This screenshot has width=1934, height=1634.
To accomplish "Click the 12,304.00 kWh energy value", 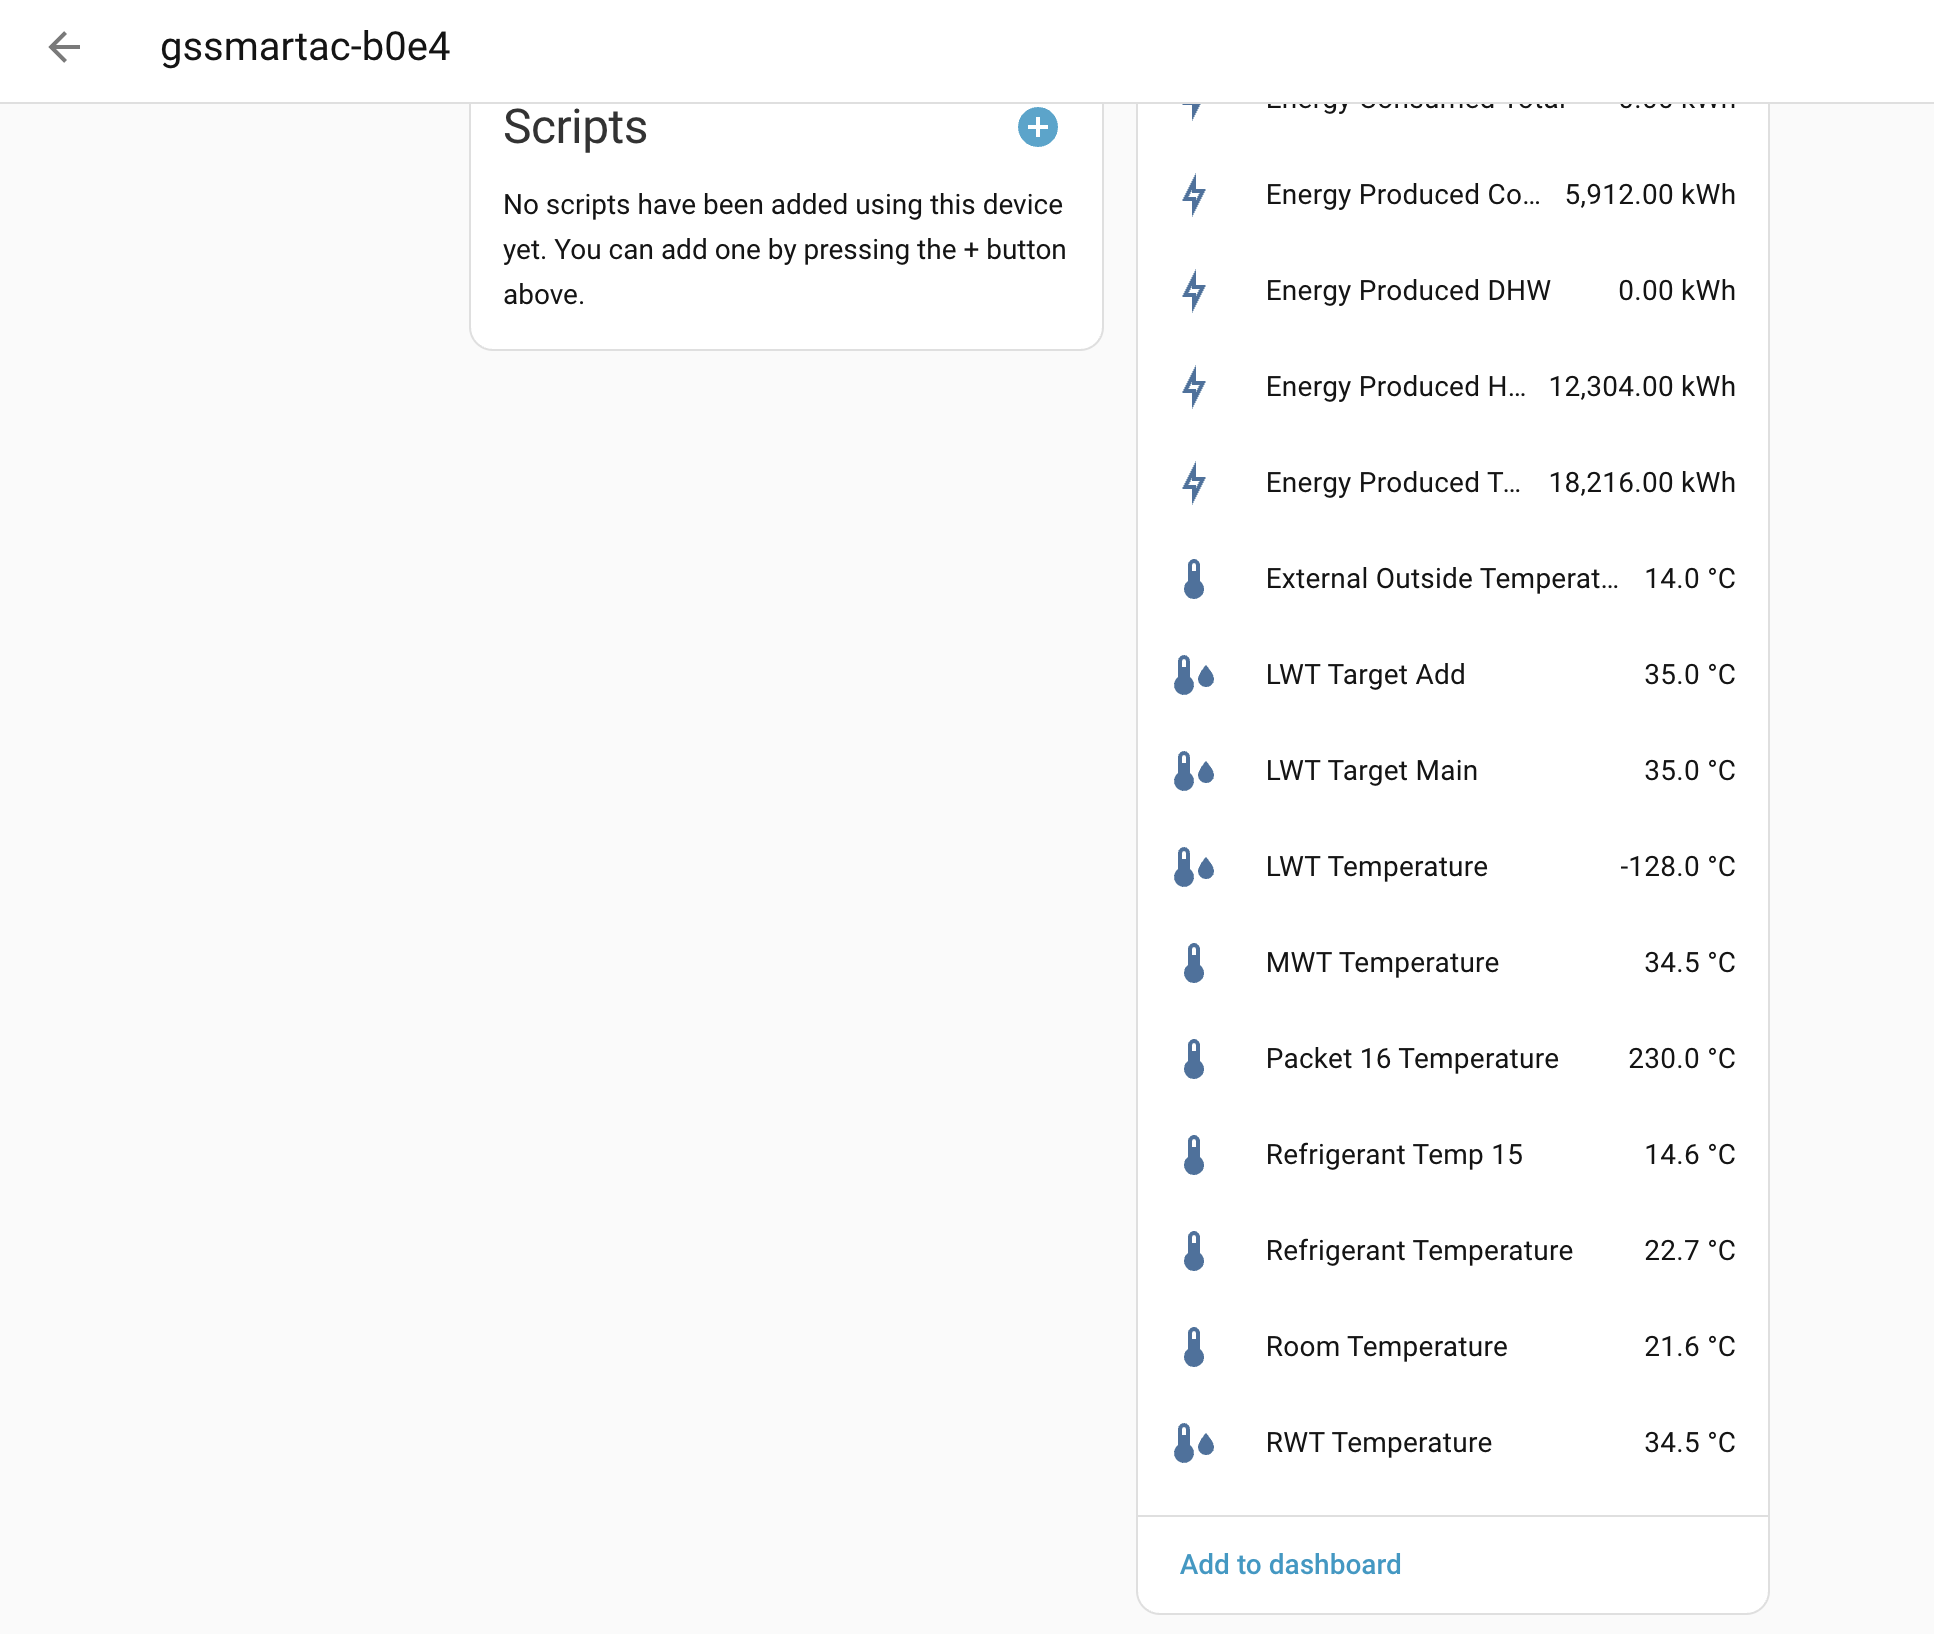I will 1641,387.
